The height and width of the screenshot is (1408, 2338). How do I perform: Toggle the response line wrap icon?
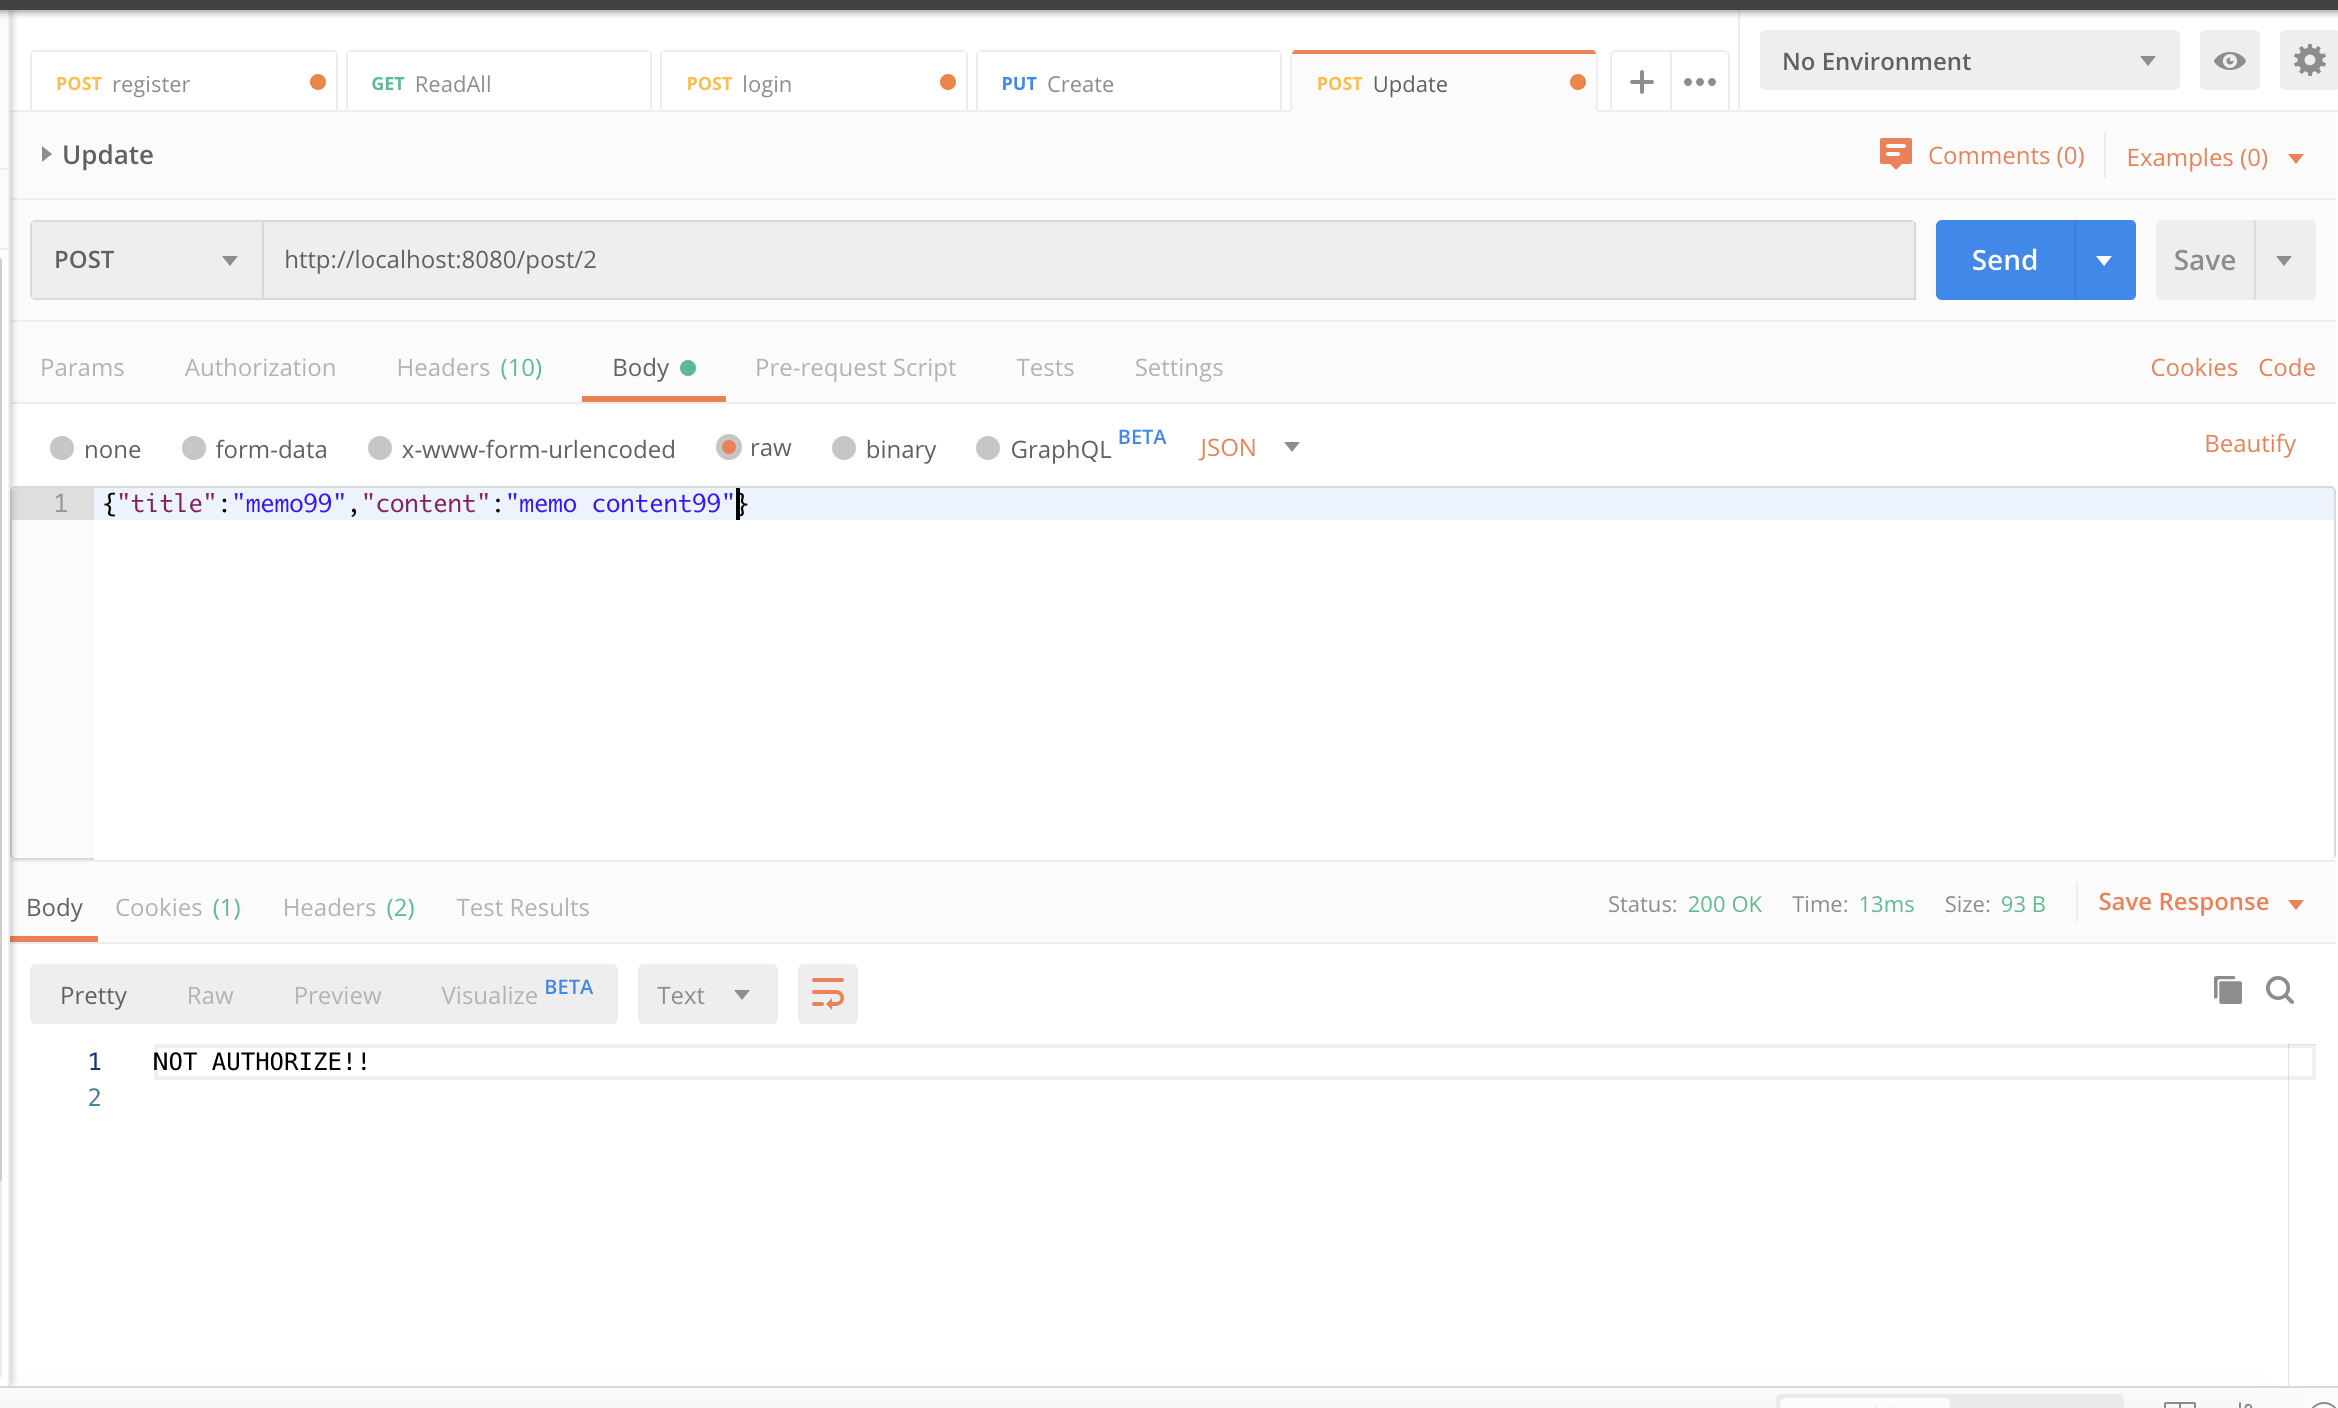[x=827, y=994]
